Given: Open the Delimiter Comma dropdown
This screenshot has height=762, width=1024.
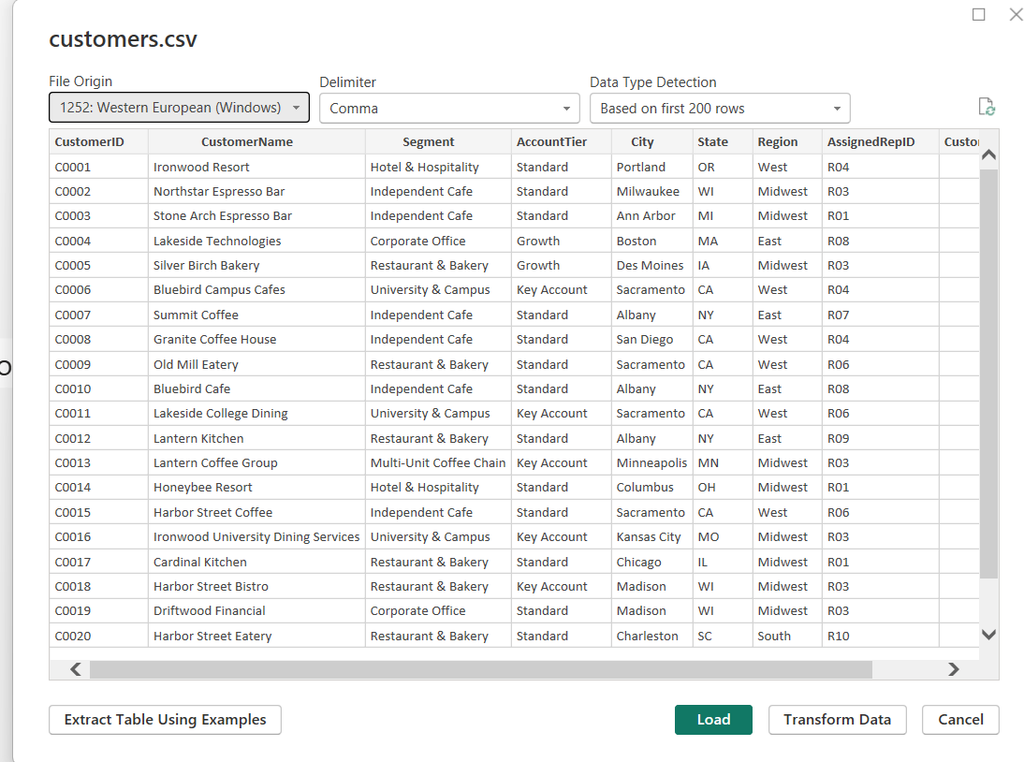Looking at the screenshot, I should 449,108.
